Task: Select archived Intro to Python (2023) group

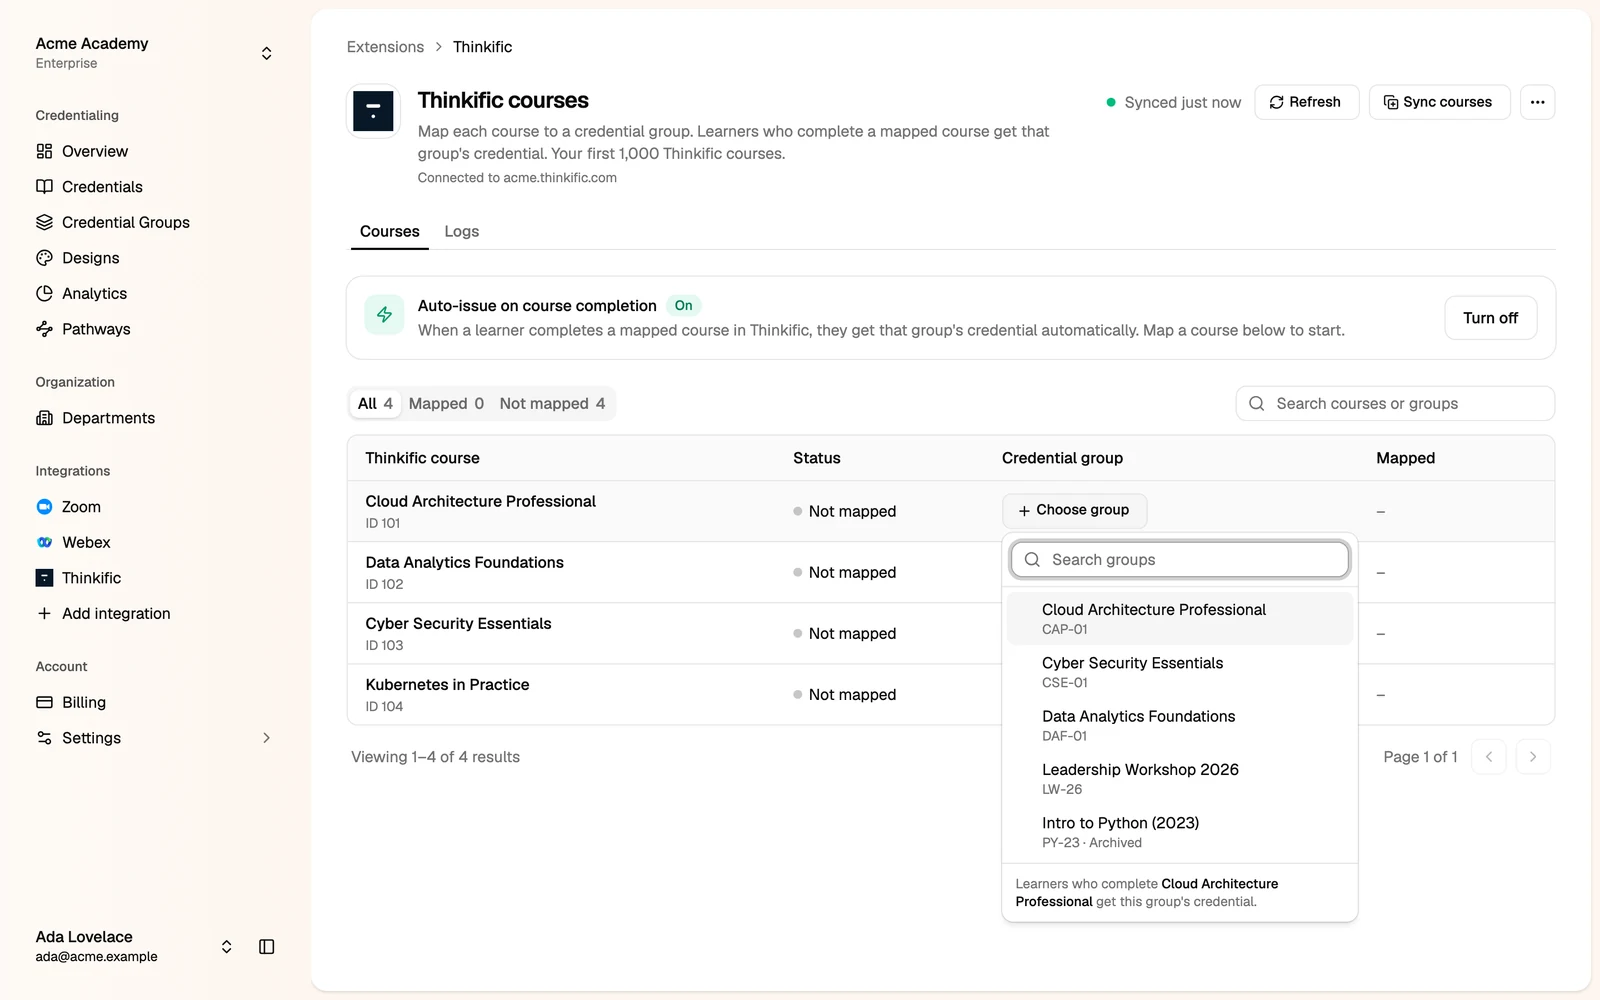Action: 1180,832
